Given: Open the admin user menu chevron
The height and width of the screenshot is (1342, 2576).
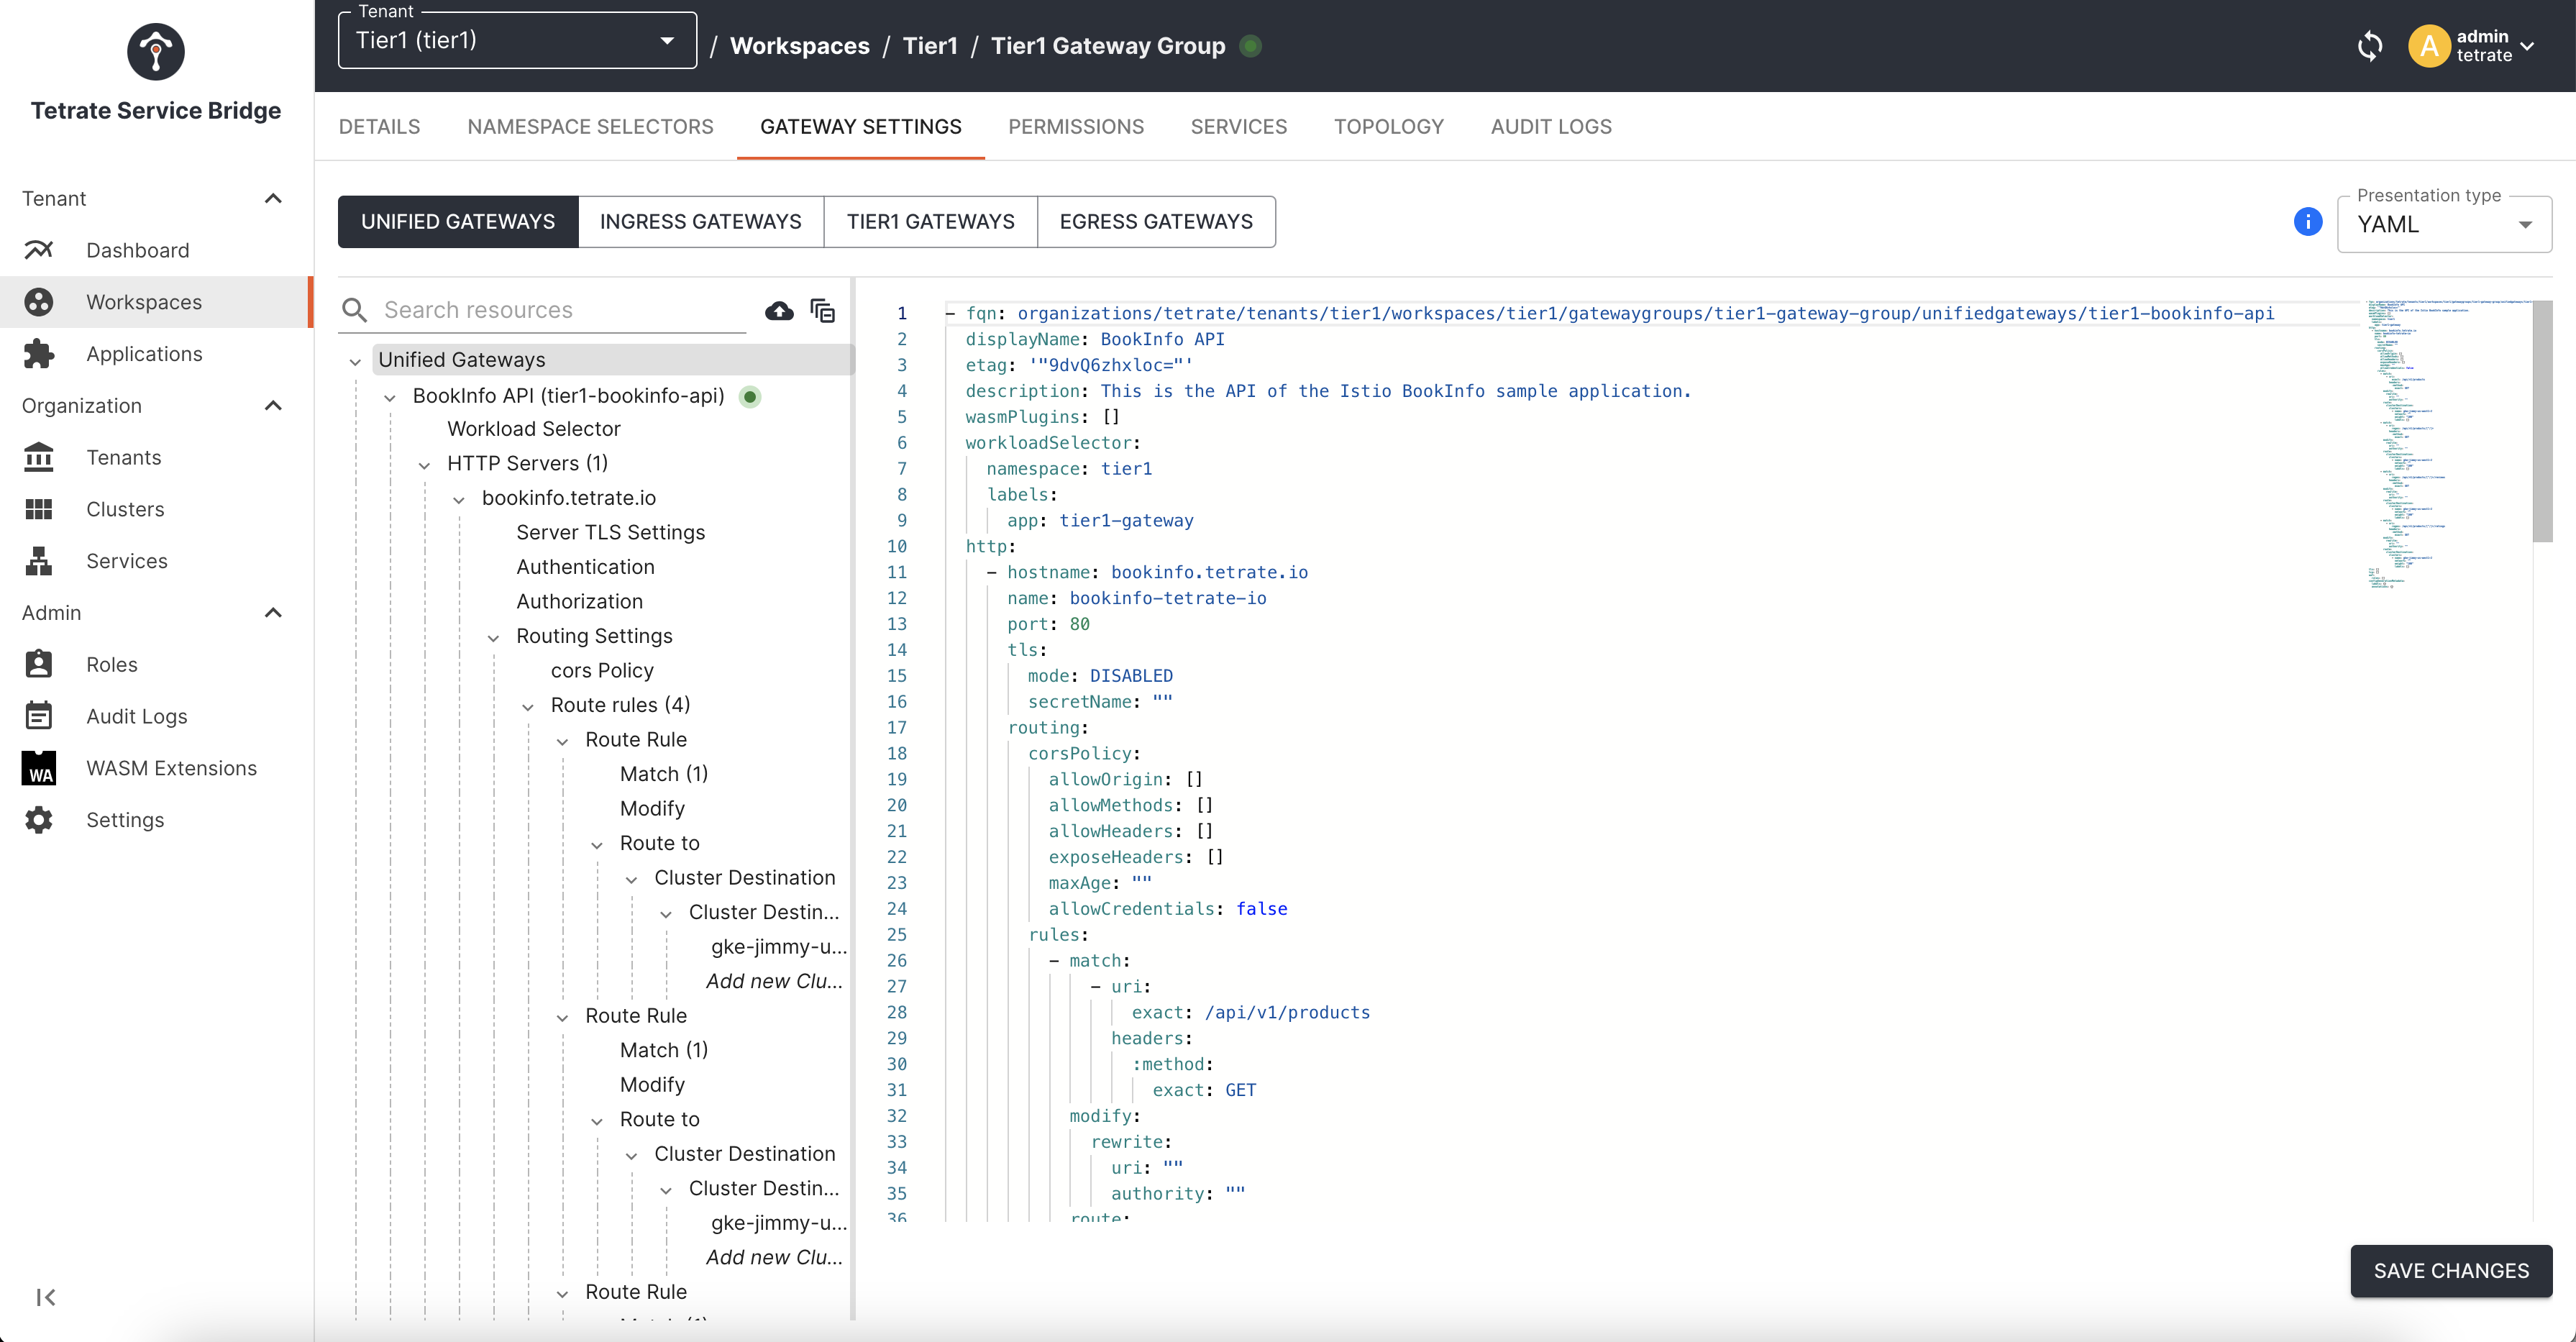Looking at the screenshot, I should 2528,46.
